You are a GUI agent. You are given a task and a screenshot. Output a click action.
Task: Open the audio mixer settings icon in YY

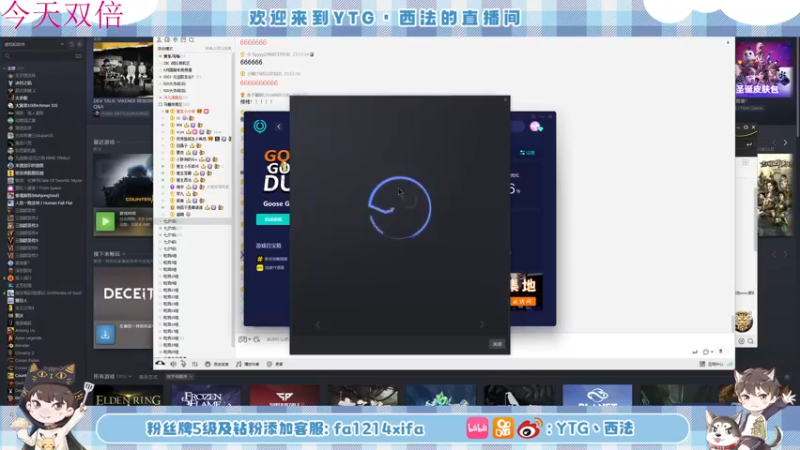195,364
